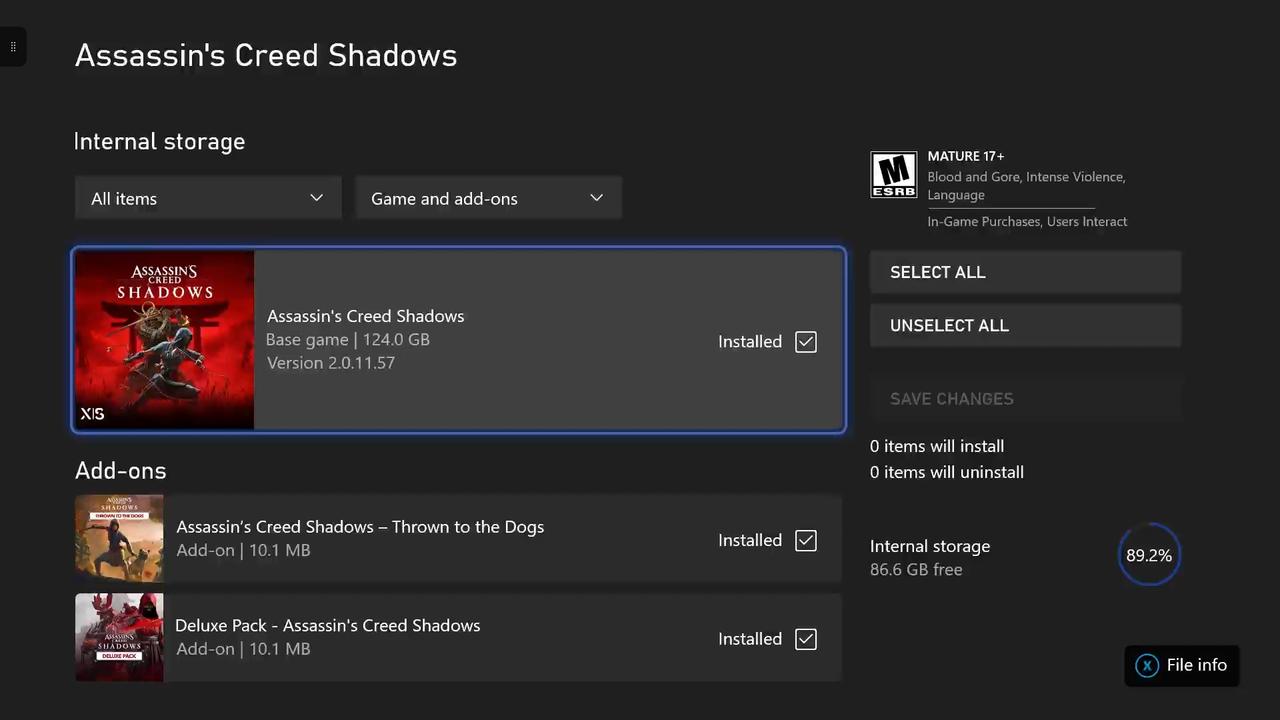Click the 'MATURE 17+' rating text
The width and height of the screenshot is (1280, 720).
966,156
